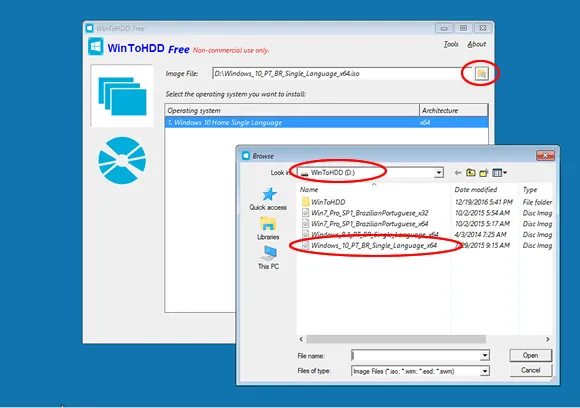Create a new folder in Browse dialog

click(484, 172)
